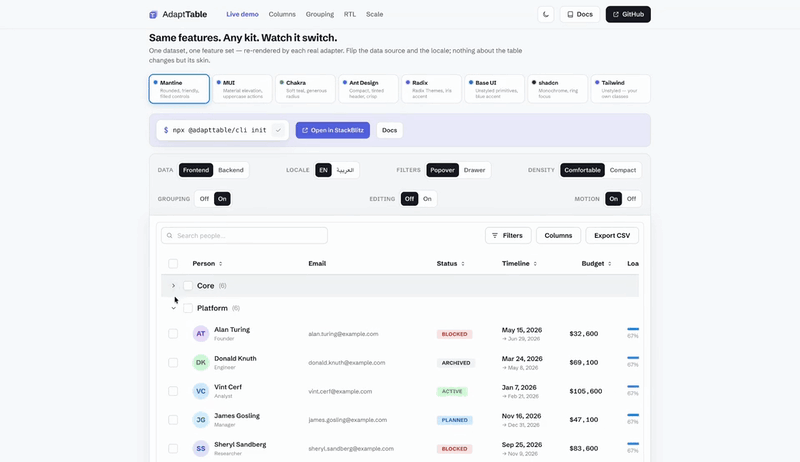
Task: Turn editing On
Action: pos(427,199)
